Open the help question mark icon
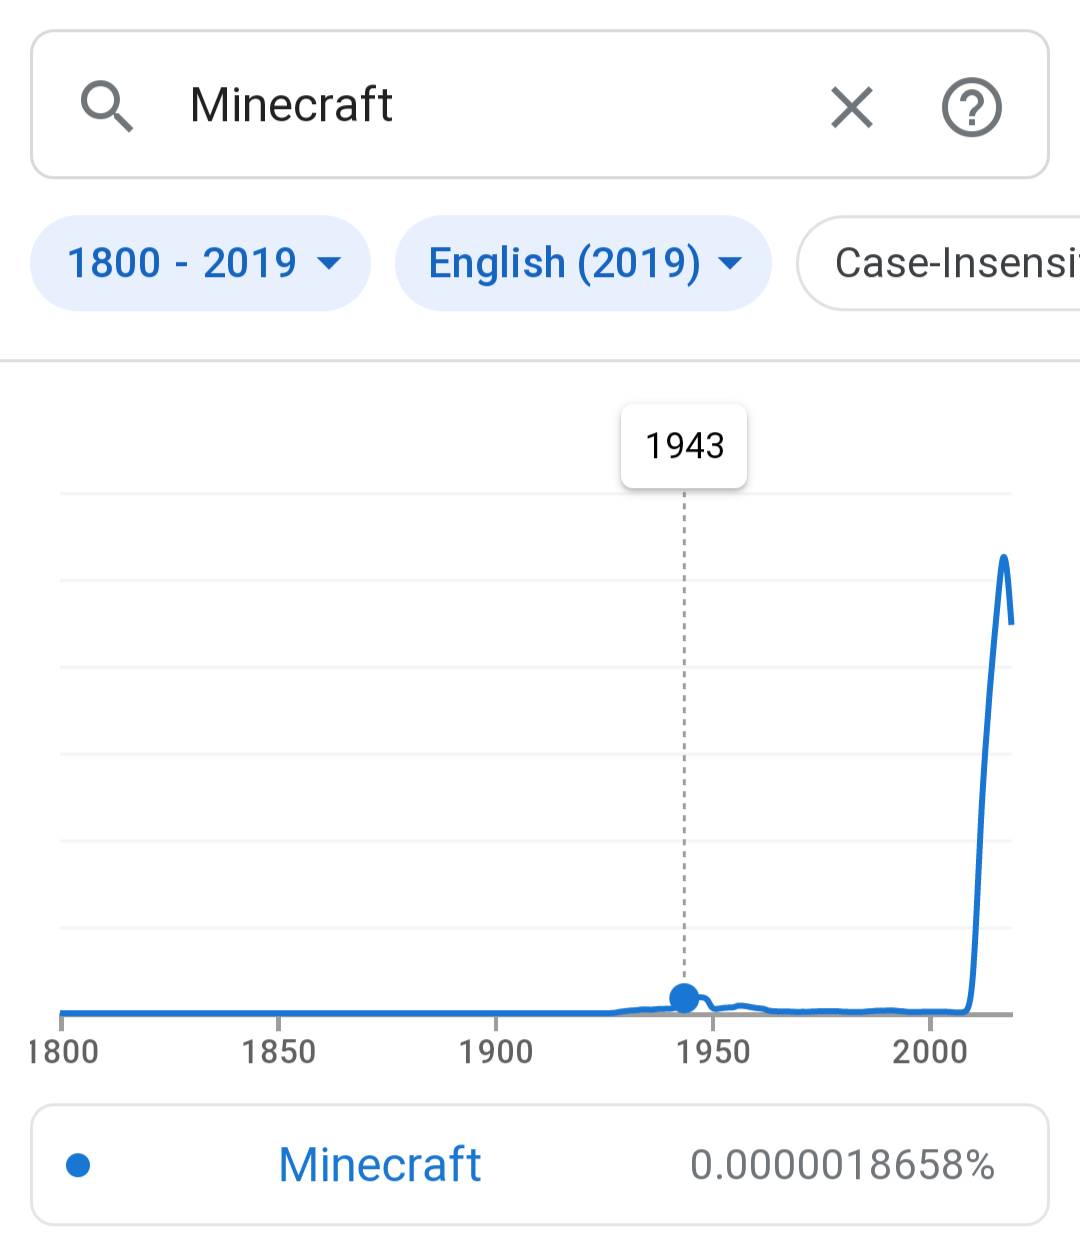 pyautogui.click(x=971, y=107)
